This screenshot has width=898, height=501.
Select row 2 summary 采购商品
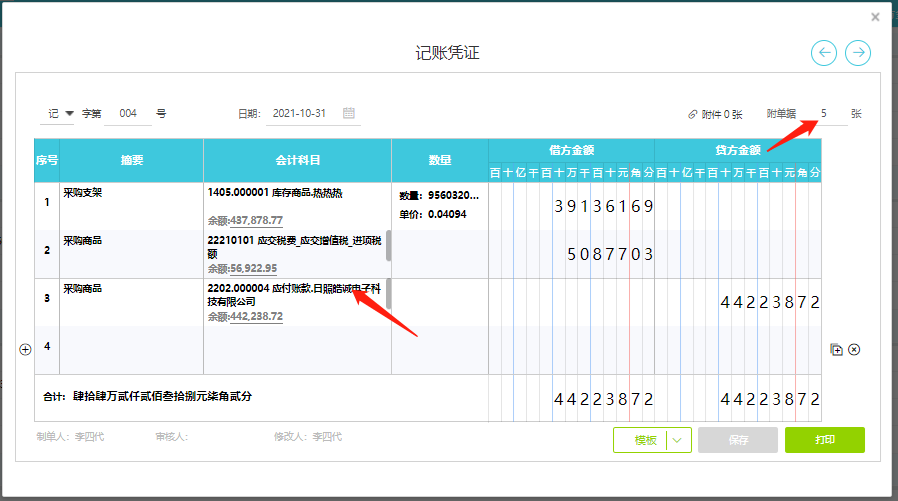click(131, 254)
